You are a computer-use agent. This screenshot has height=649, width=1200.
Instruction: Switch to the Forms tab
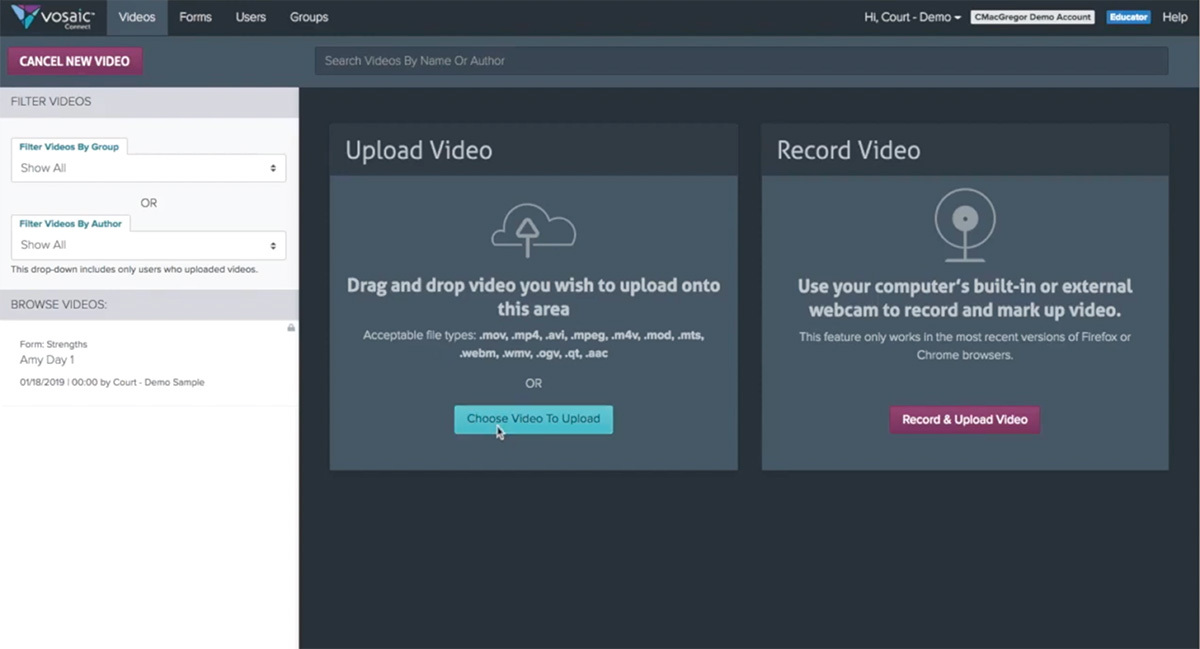tap(195, 17)
